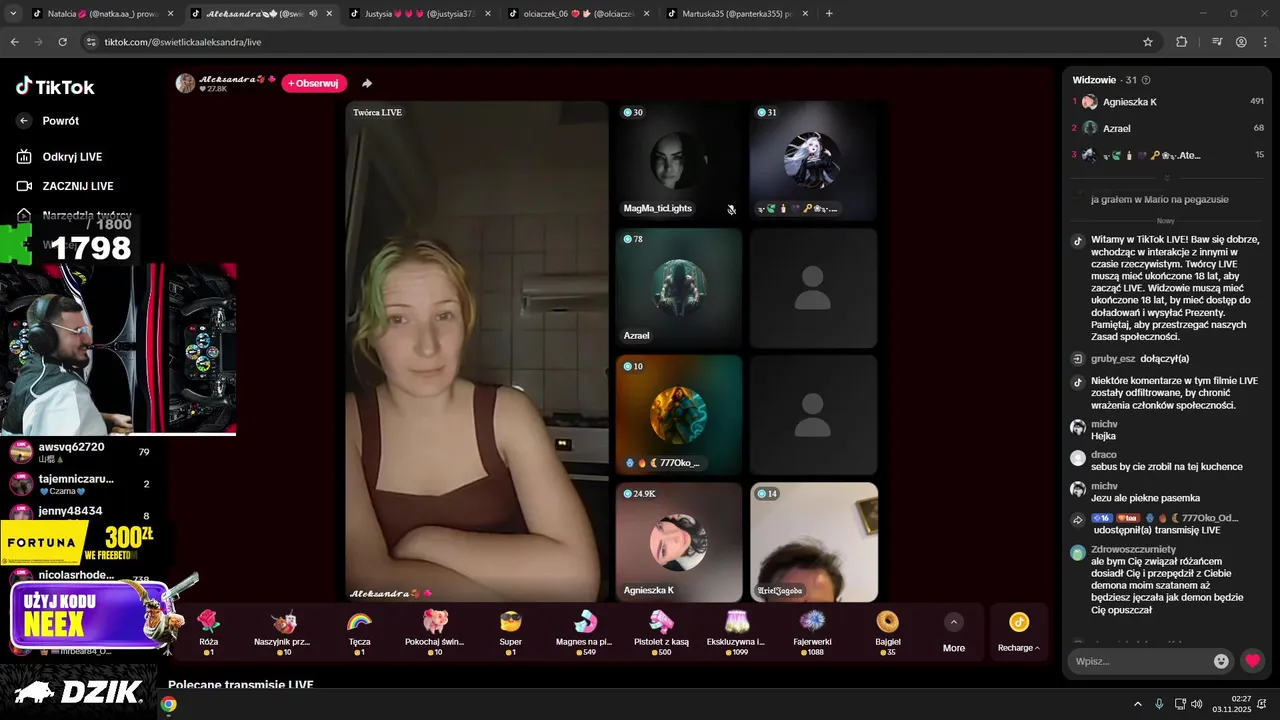Viewport: 1280px width, 720px height.
Task: Select the 777Oko guest tile
Action: 678,414
